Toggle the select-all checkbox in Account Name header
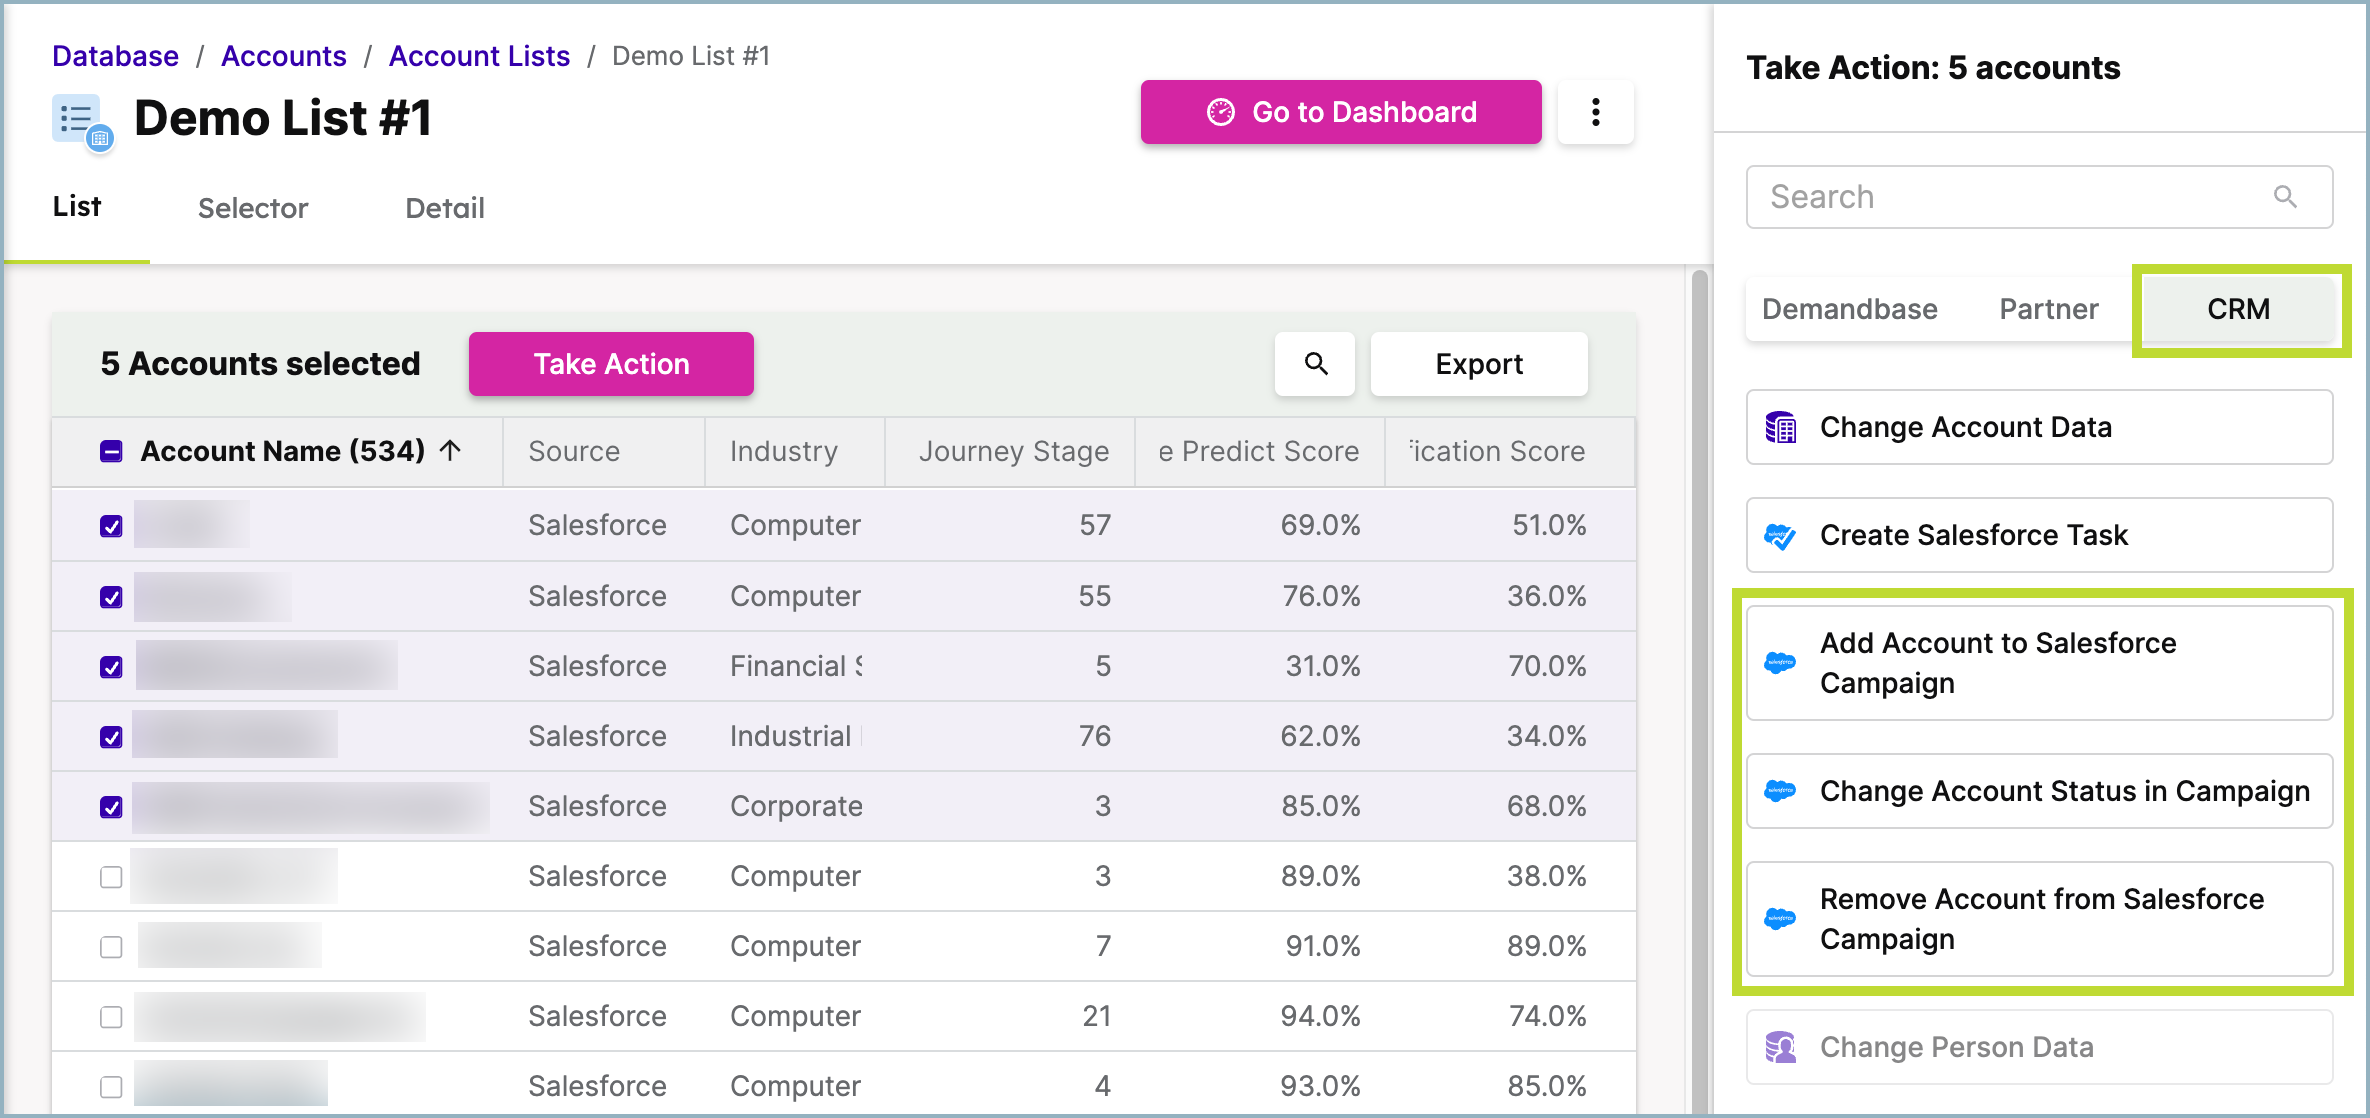2370x1118 pixels. coord(111,451)
